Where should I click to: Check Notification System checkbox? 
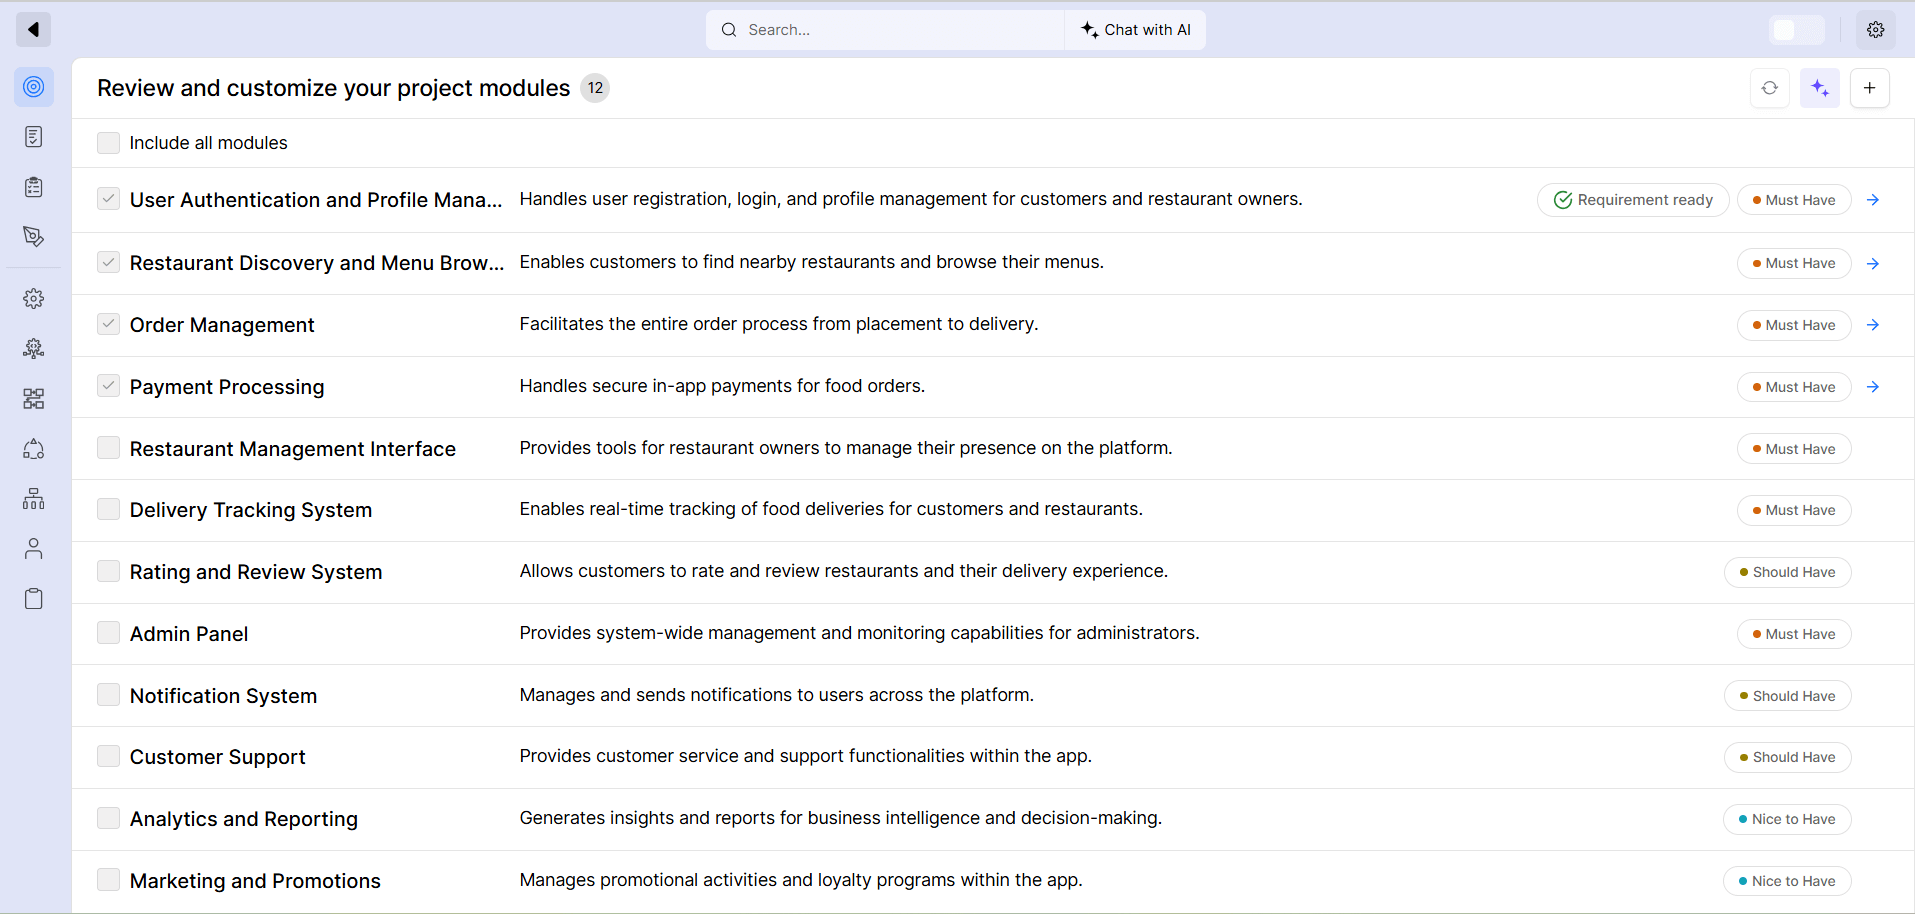point(108,695)
